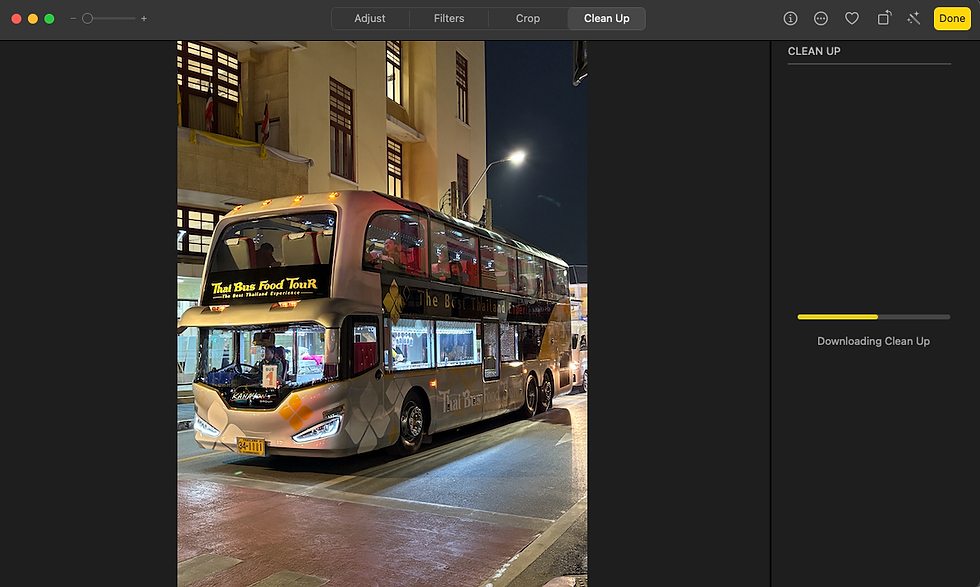This screenshot has height=587, width=980.
Task: Switch to the Filters tab
Action: tap(449, 19)
